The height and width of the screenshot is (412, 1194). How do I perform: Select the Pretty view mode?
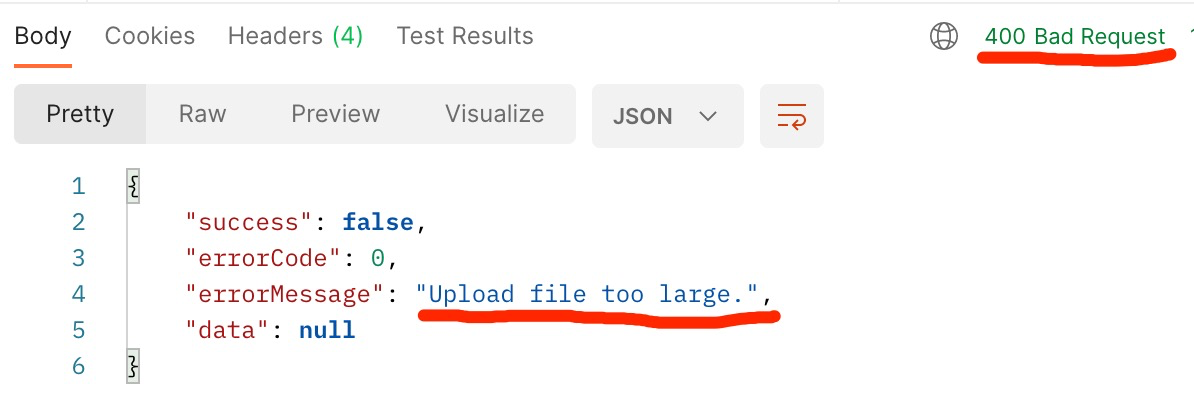(x=80, y=114)
